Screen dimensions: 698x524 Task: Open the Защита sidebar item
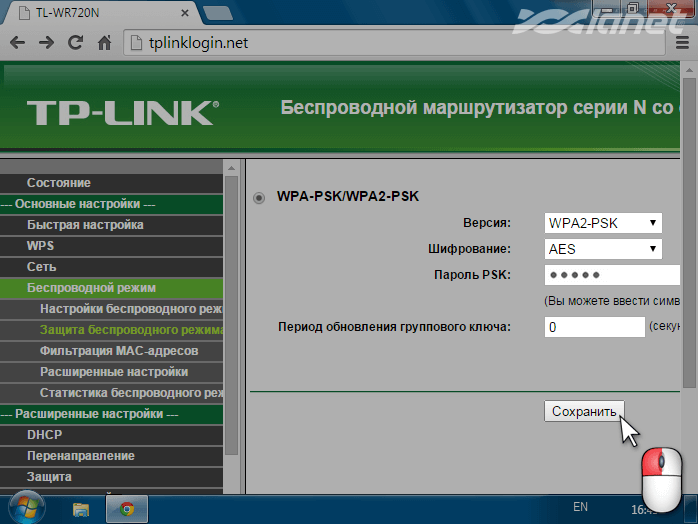pyautogui.click(x=111, y=477)
